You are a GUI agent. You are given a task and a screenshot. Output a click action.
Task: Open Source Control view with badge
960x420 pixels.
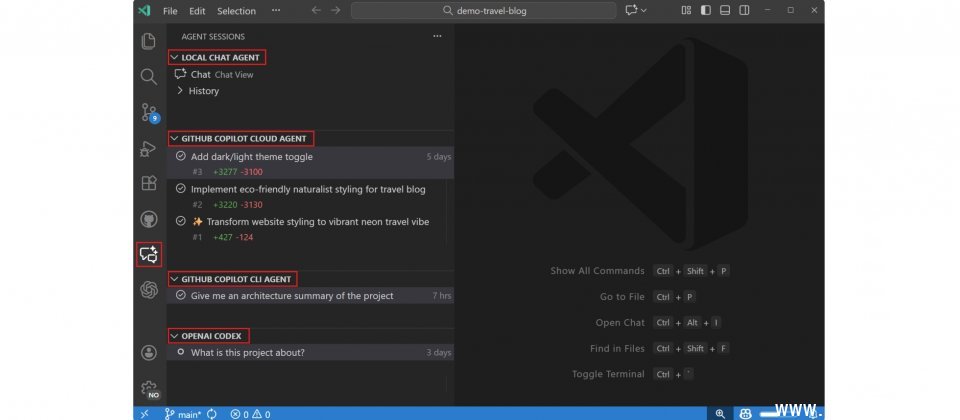tap(149, 113)
